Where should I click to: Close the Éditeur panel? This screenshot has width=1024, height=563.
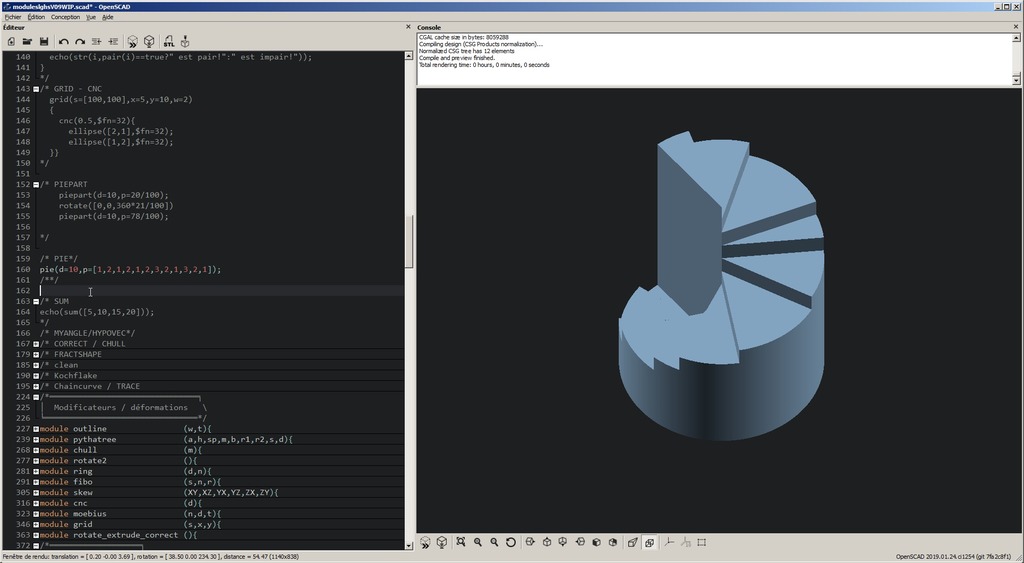tap(408, 27)
